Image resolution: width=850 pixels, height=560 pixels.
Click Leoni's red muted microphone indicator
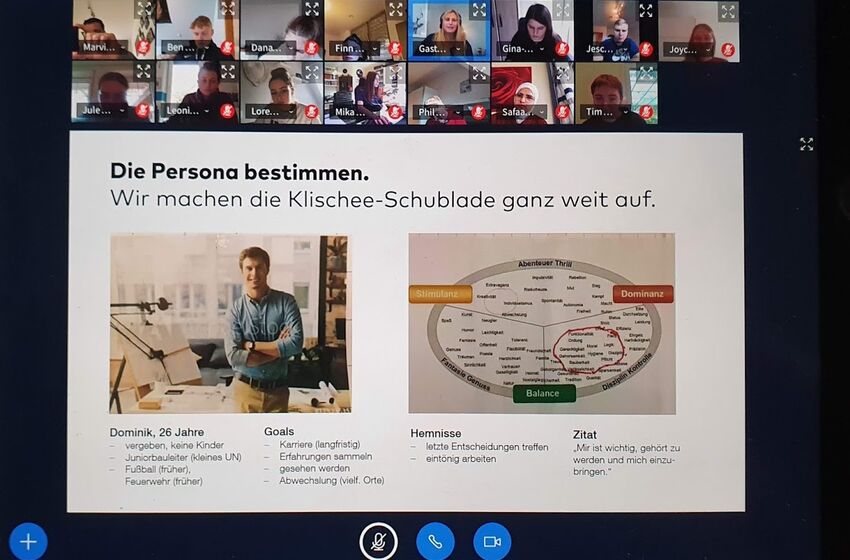point(227,111)
